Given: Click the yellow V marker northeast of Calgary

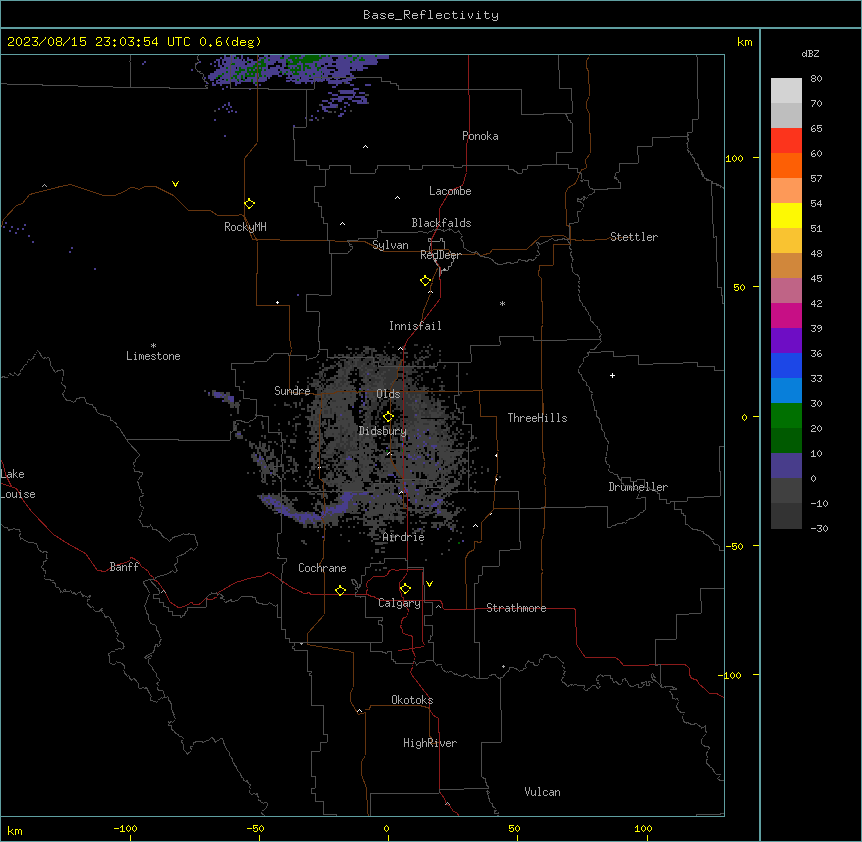Looking at the screenshot, I should [x=429, y=584].
